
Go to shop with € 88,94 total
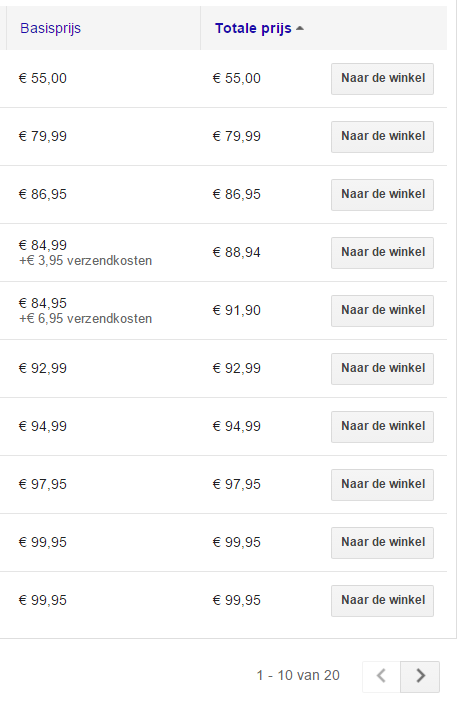click(382, 253)
